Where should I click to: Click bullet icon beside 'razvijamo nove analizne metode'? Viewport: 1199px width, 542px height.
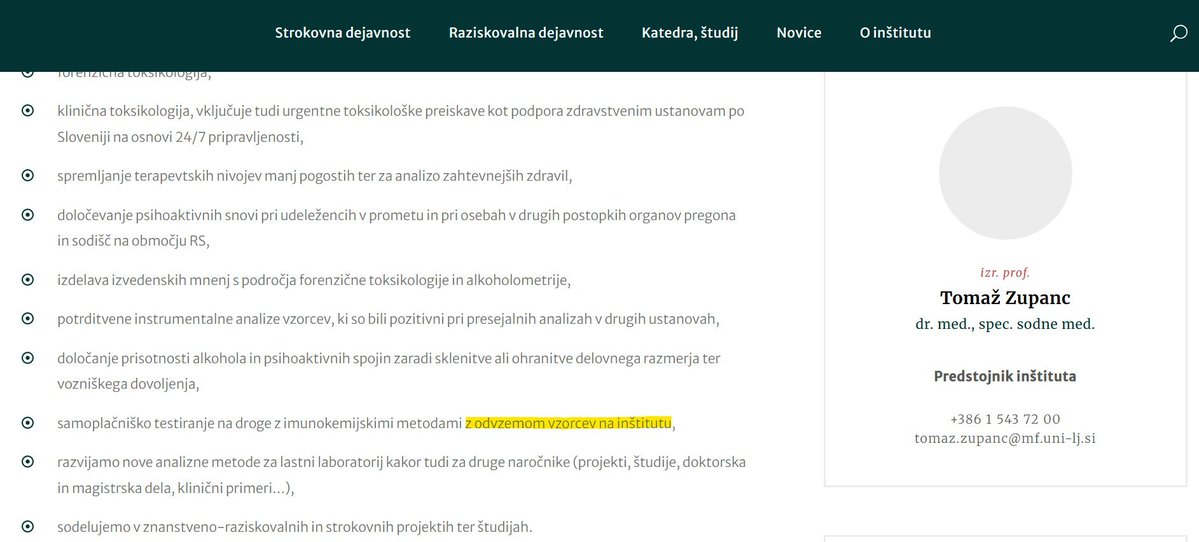(x=28, y=462)
